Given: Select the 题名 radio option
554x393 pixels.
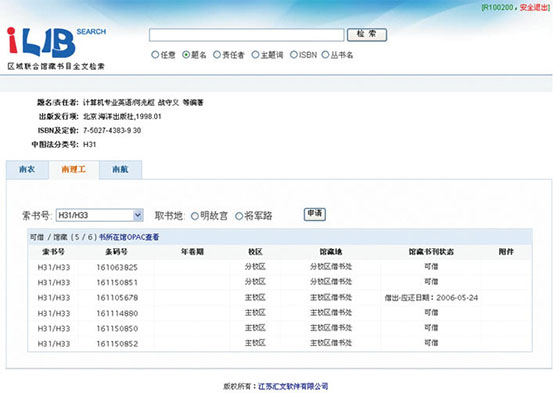Looking at the screenshot, I should coord(186,55).
